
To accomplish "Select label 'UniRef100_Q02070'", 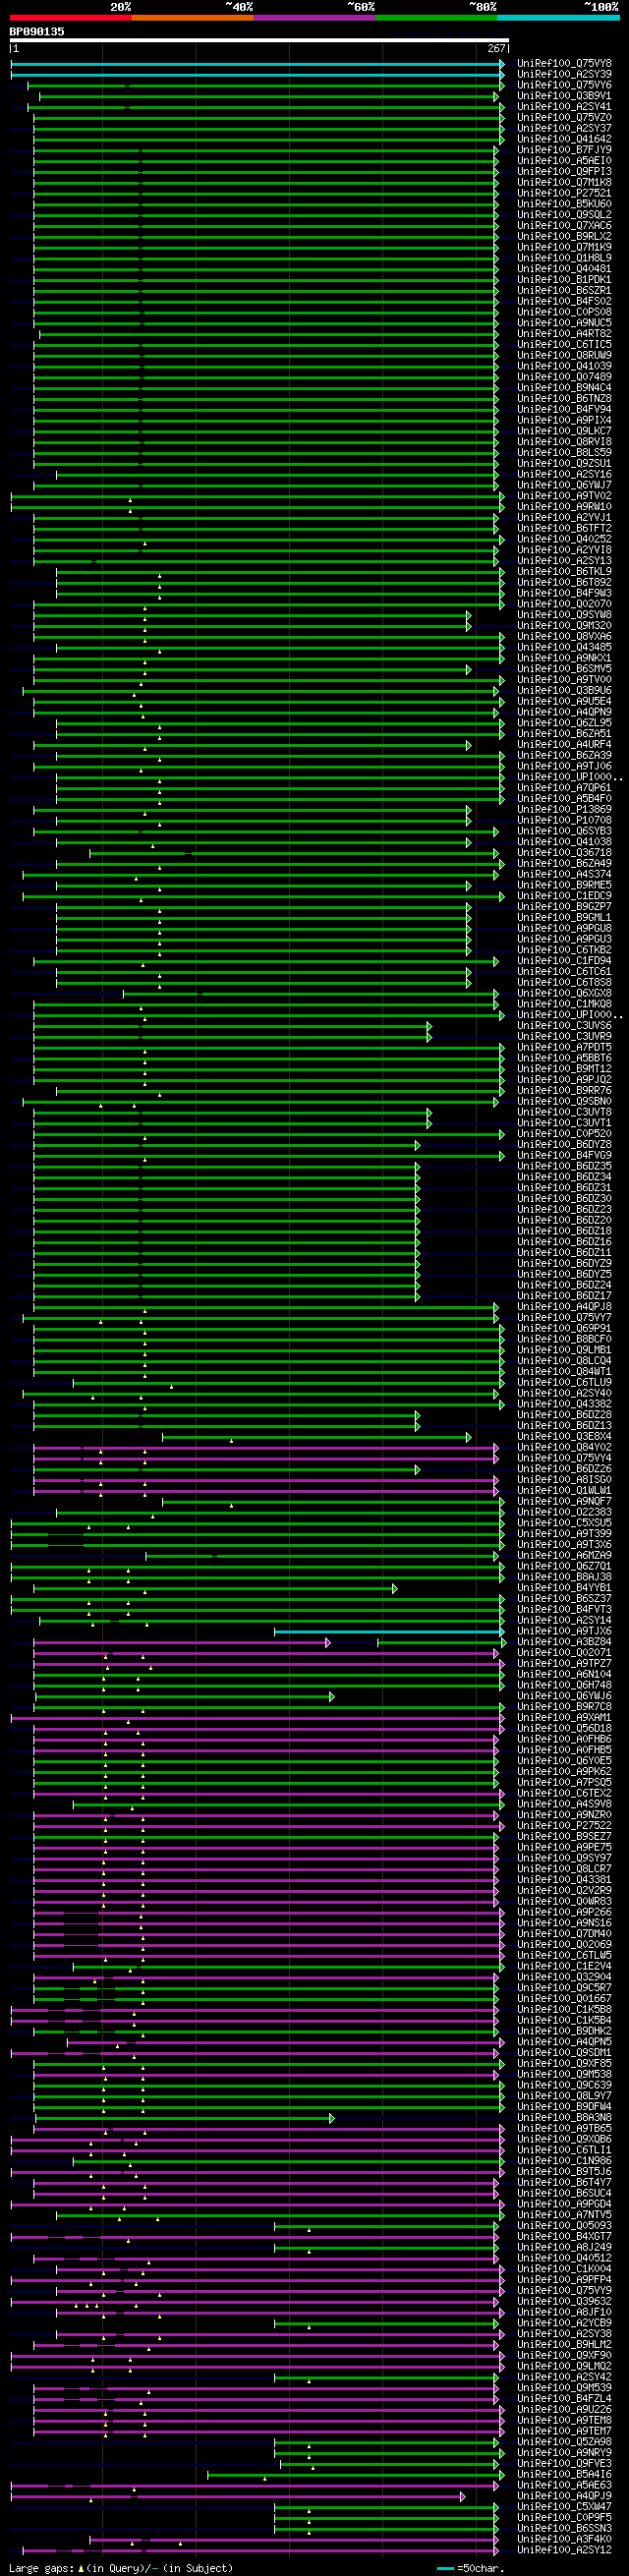I will (x=564, y=604).
